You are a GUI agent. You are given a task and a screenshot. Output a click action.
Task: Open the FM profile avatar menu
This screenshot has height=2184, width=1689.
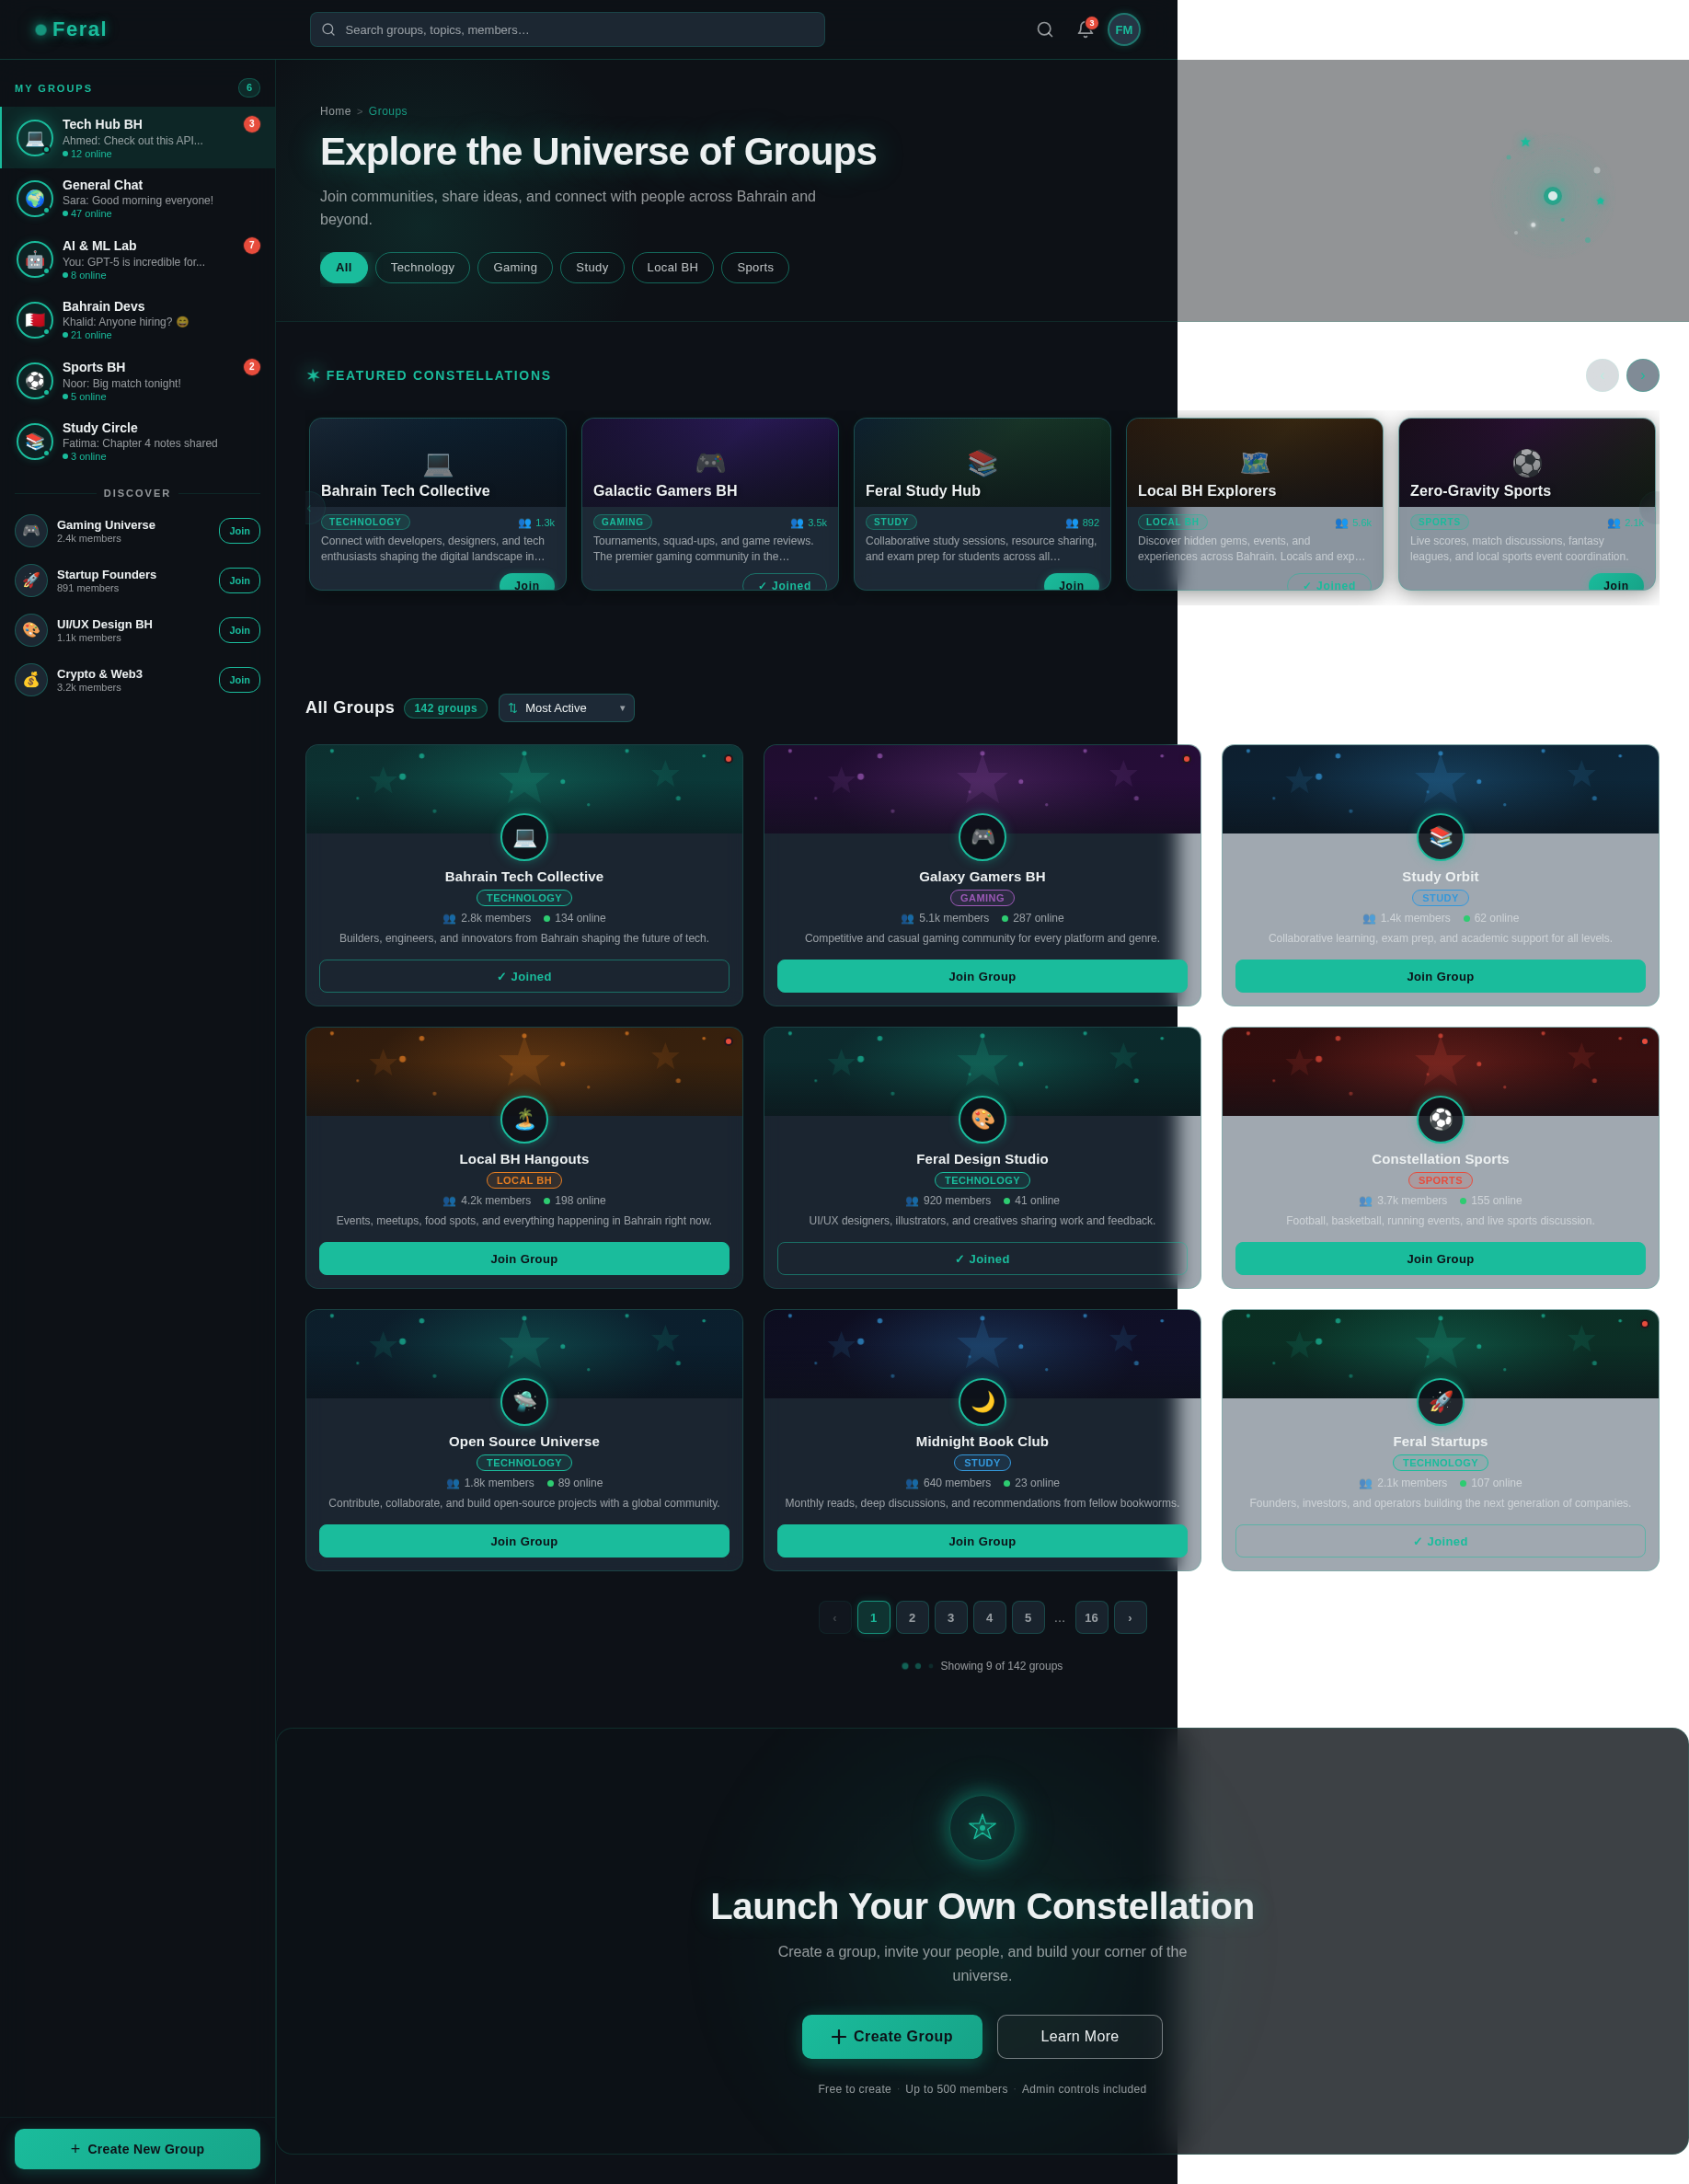click(1123, 29)
